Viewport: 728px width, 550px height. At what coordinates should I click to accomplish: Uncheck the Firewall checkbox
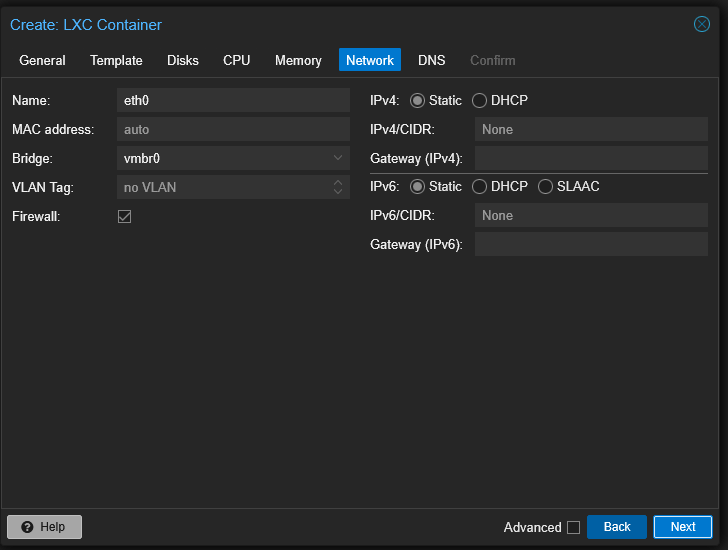[x=124, y=216]
